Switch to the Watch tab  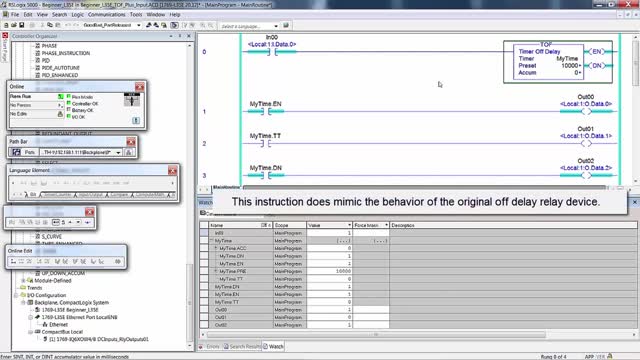pos(273,347)
